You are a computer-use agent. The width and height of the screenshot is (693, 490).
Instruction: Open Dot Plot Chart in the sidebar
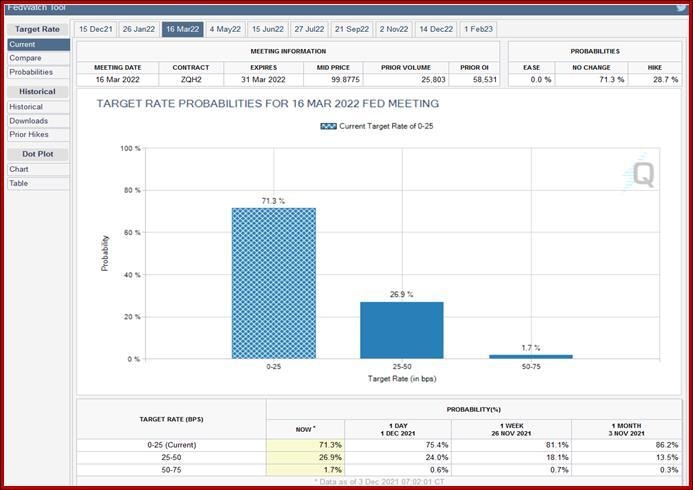38,169
